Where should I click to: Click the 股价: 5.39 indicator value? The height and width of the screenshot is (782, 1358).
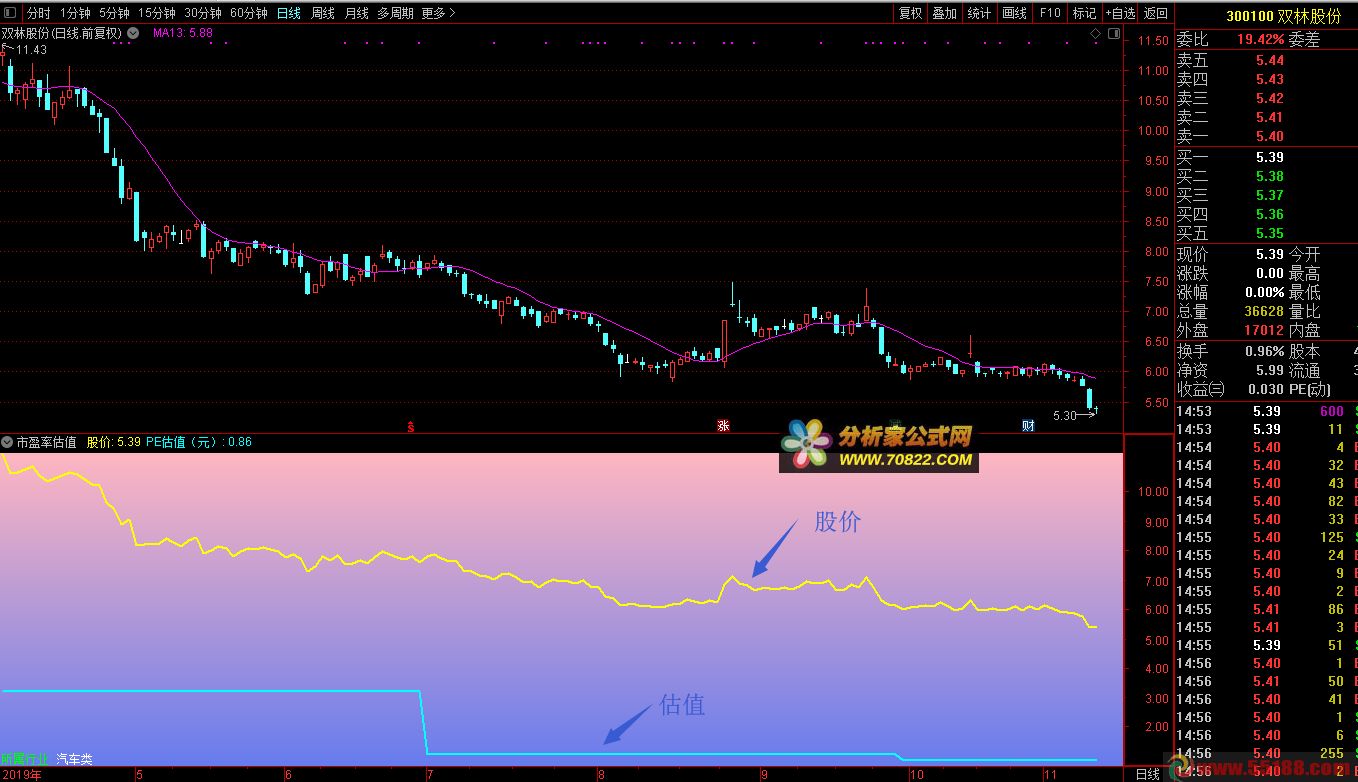pyautogui.click(x=113, y=441)
